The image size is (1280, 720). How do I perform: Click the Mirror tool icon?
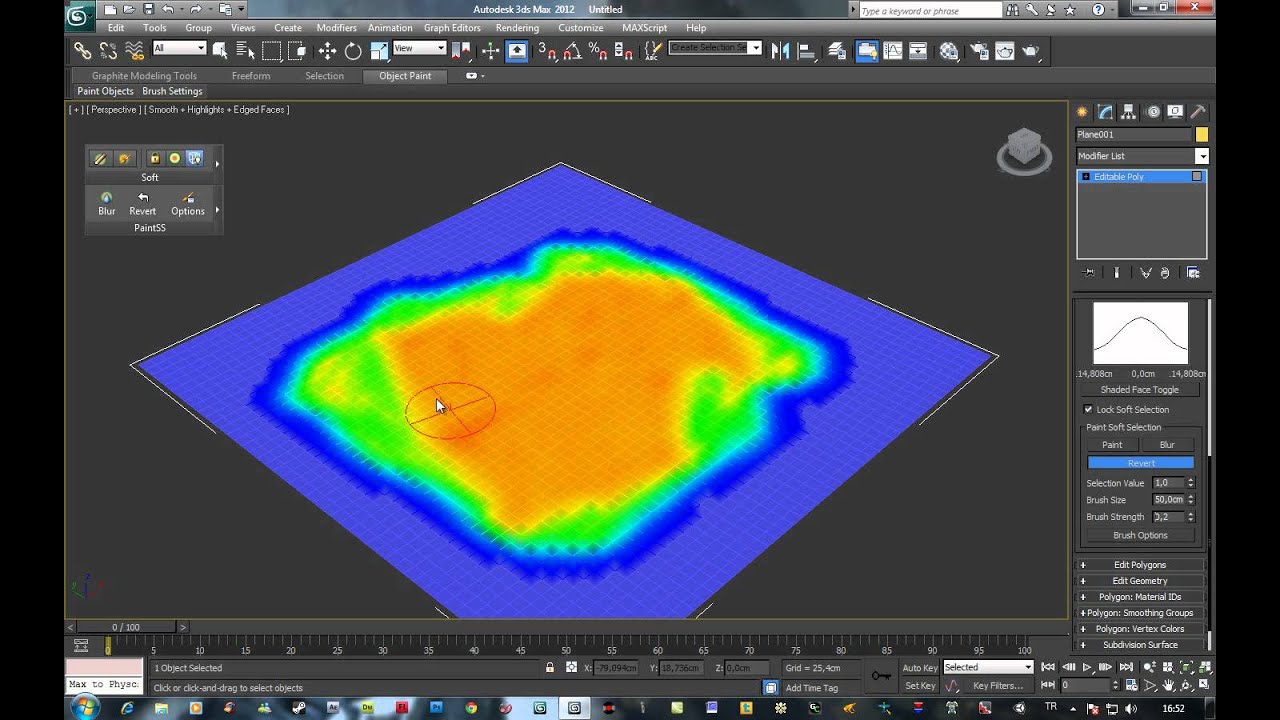pyautogui.click(x=781, y=50)
